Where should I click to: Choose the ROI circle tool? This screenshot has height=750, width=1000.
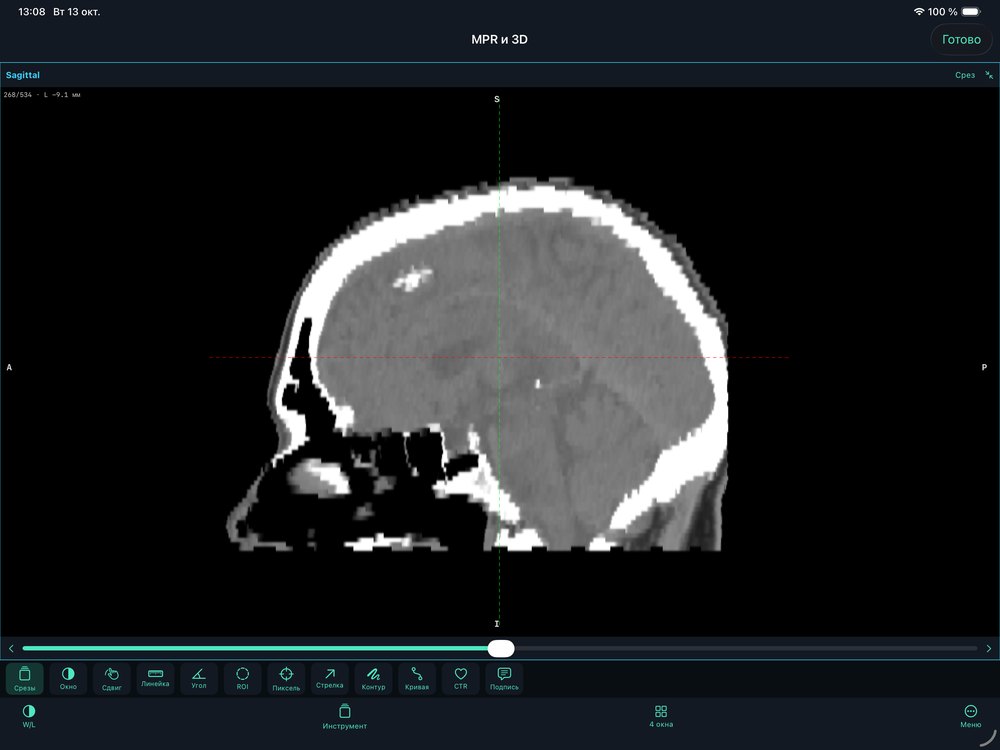tap(242, 679)
